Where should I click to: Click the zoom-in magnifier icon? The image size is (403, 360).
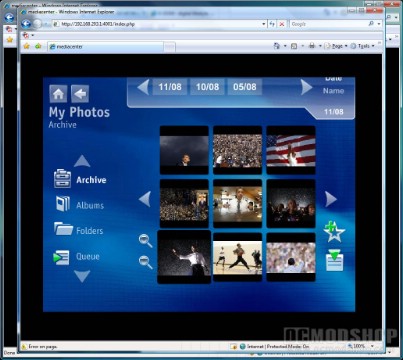[146, 241]
